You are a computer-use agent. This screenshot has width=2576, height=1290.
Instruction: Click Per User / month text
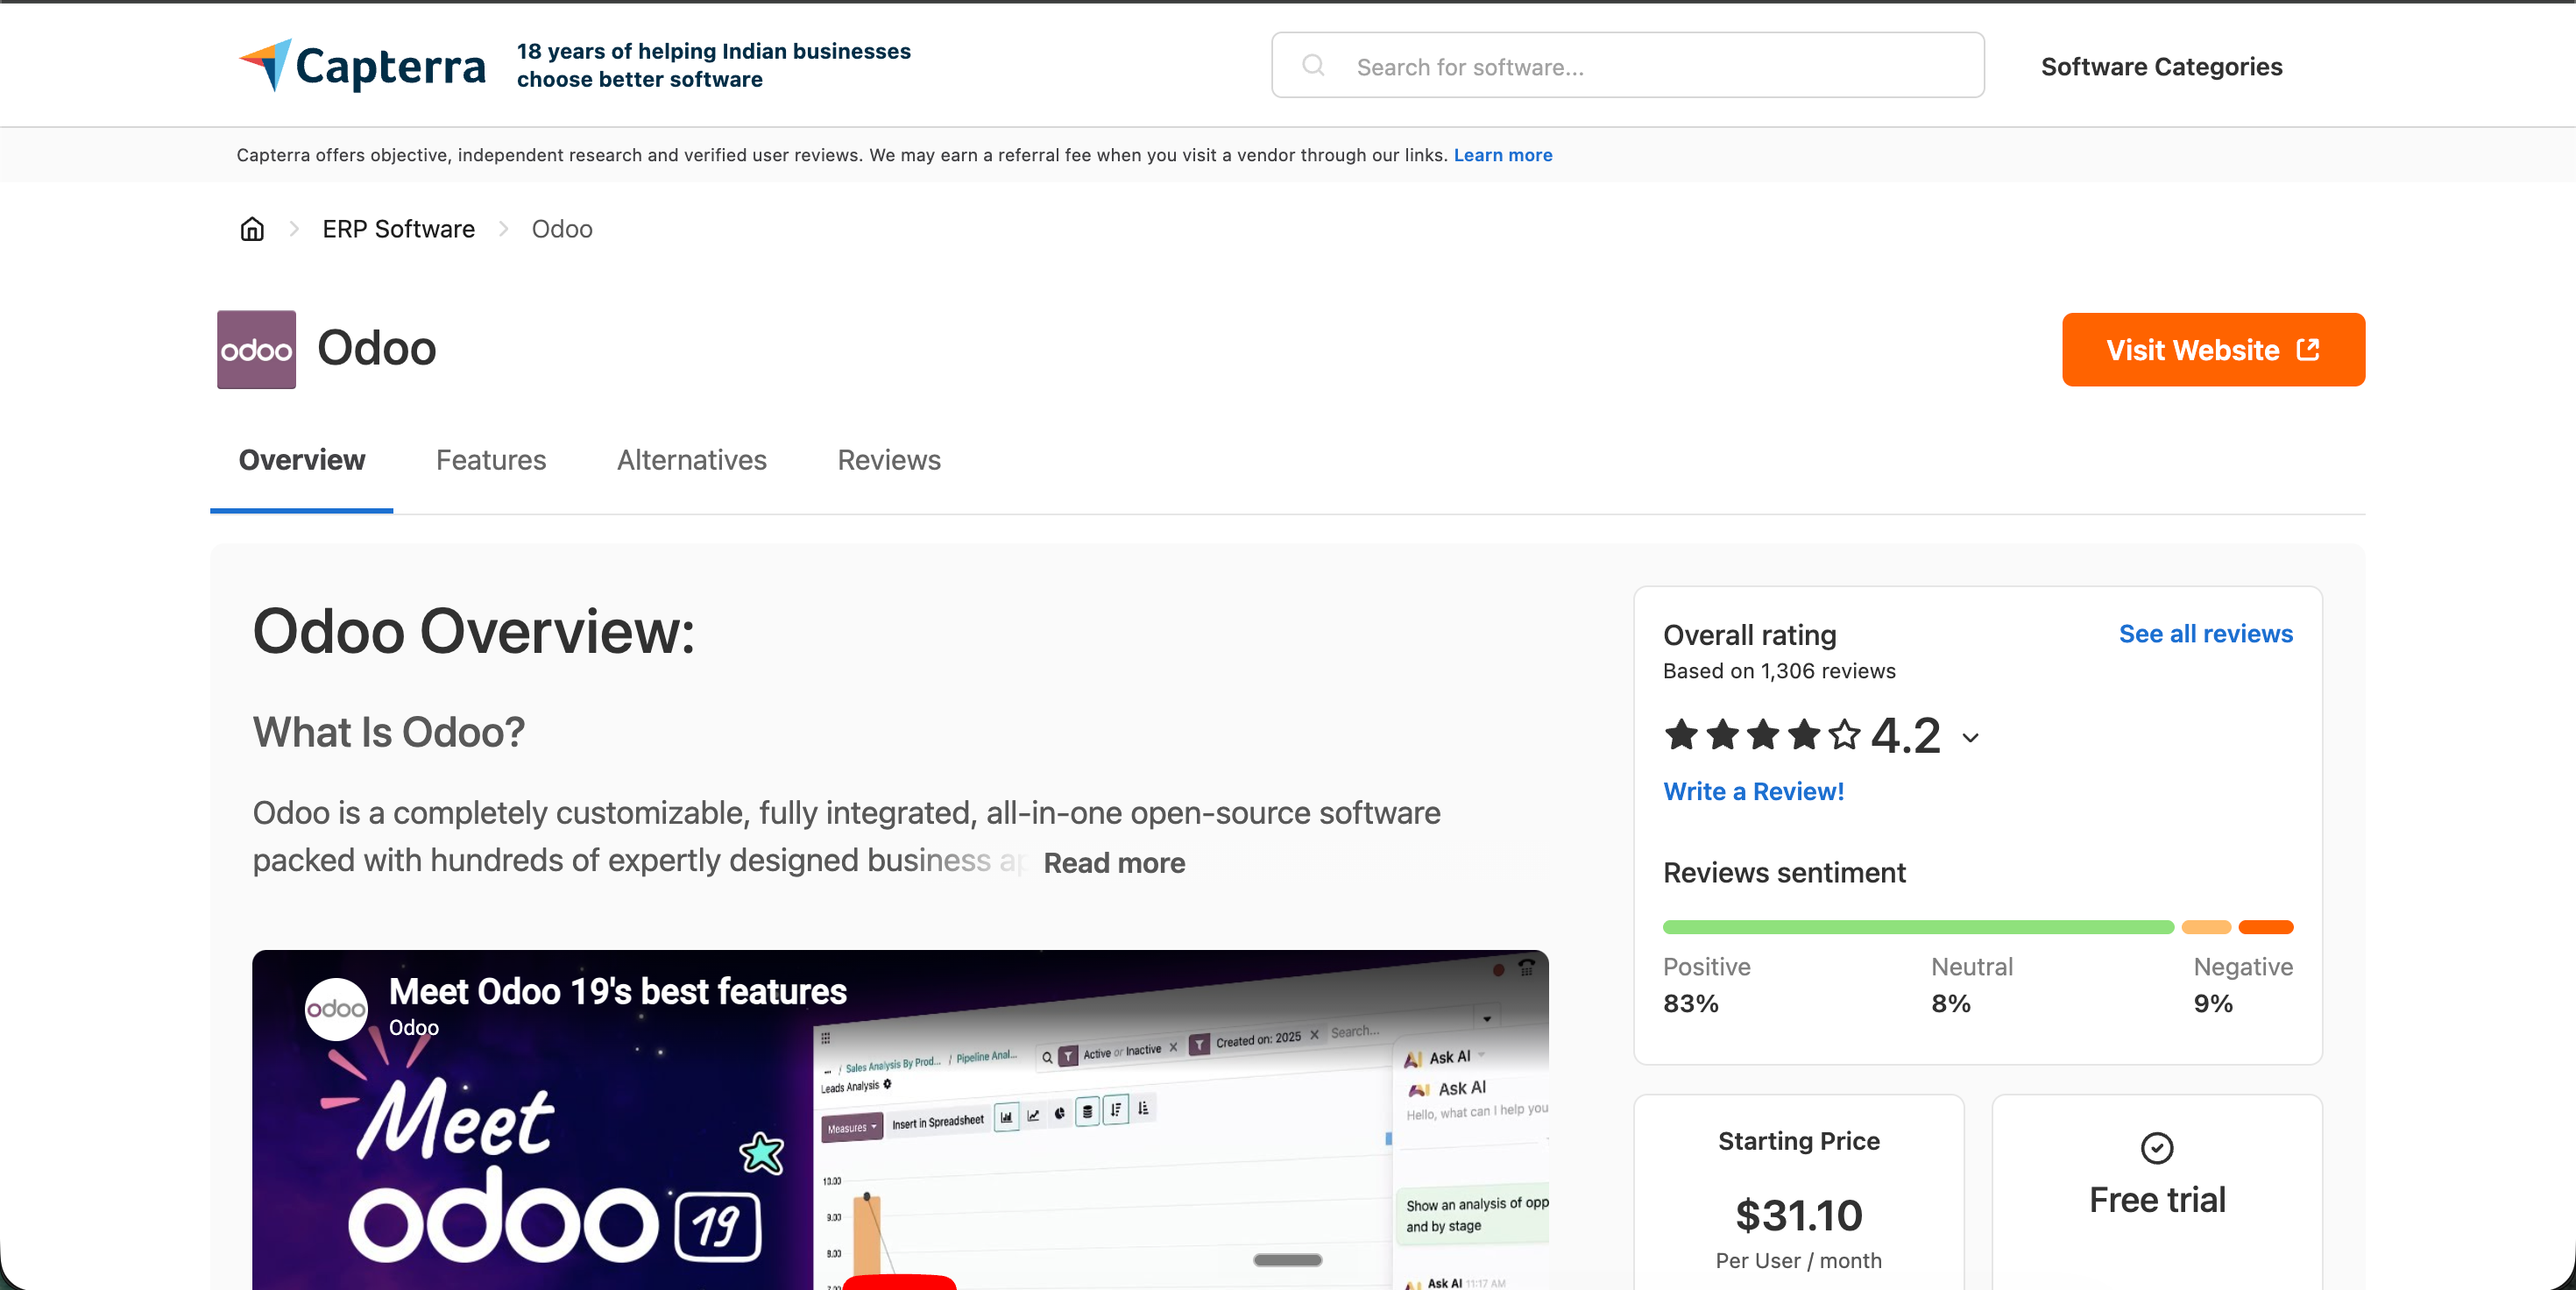(x=1798, y=1261)
